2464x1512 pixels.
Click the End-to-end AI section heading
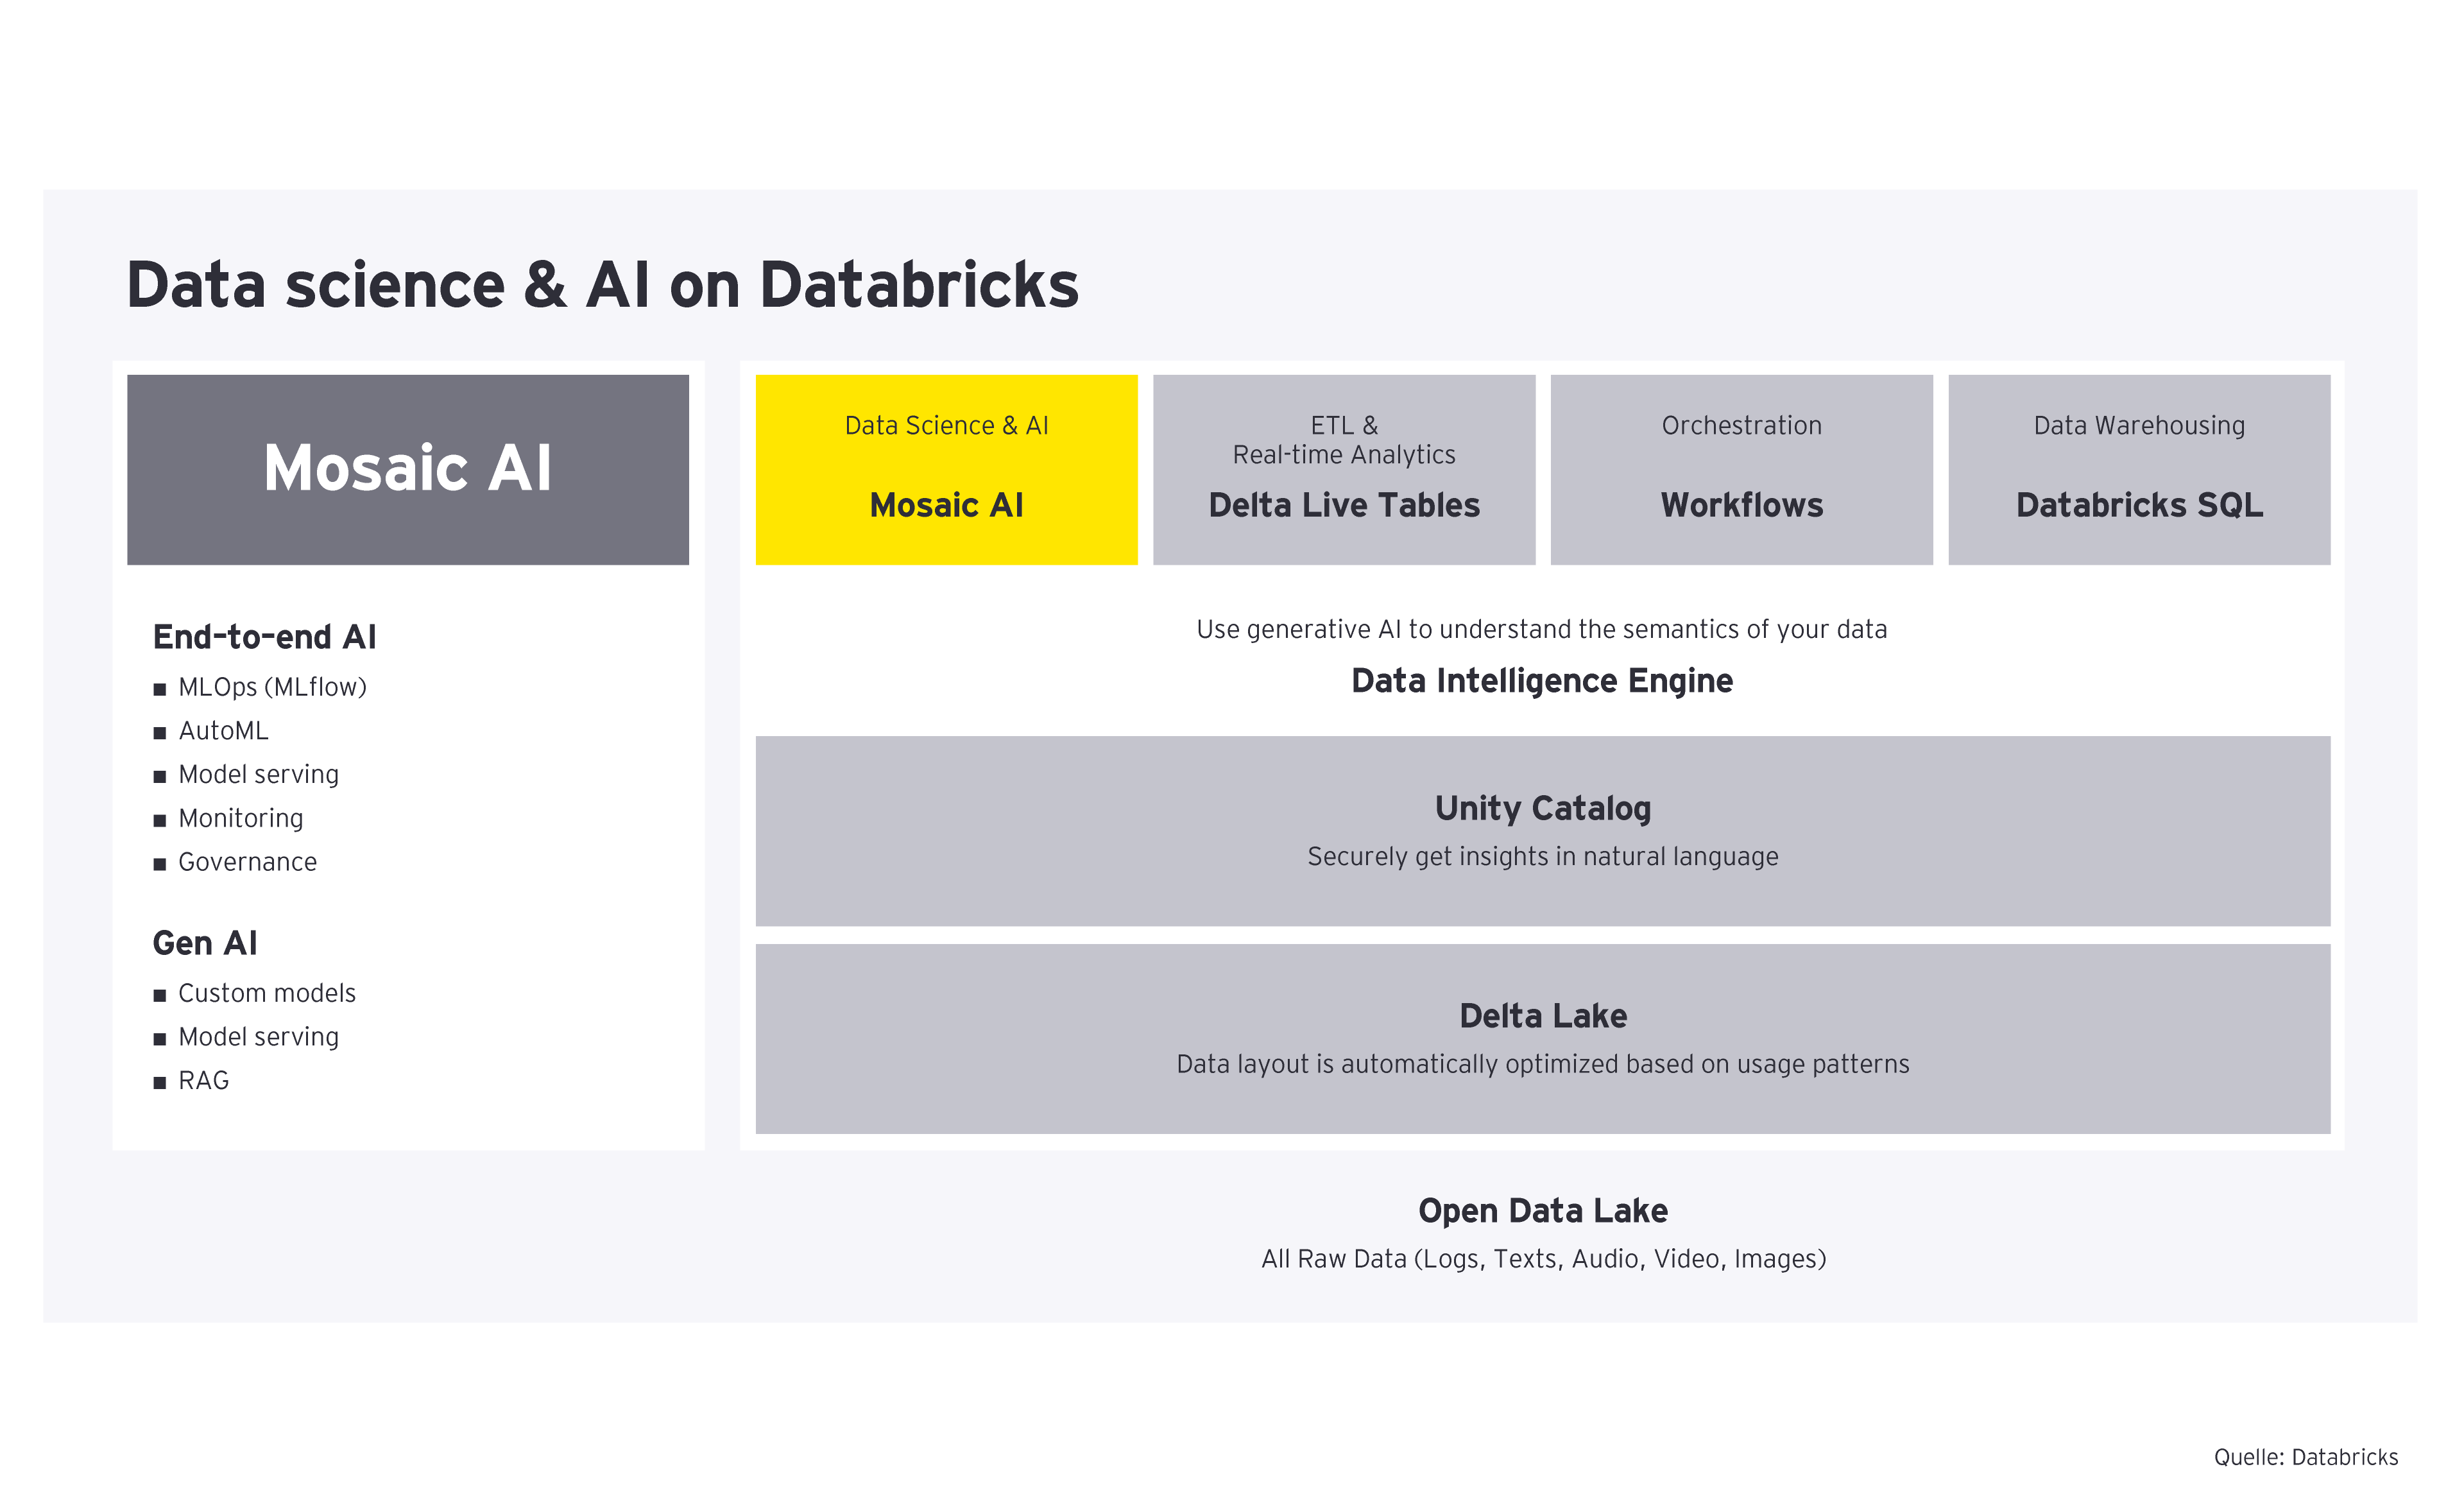coord(264,637)
